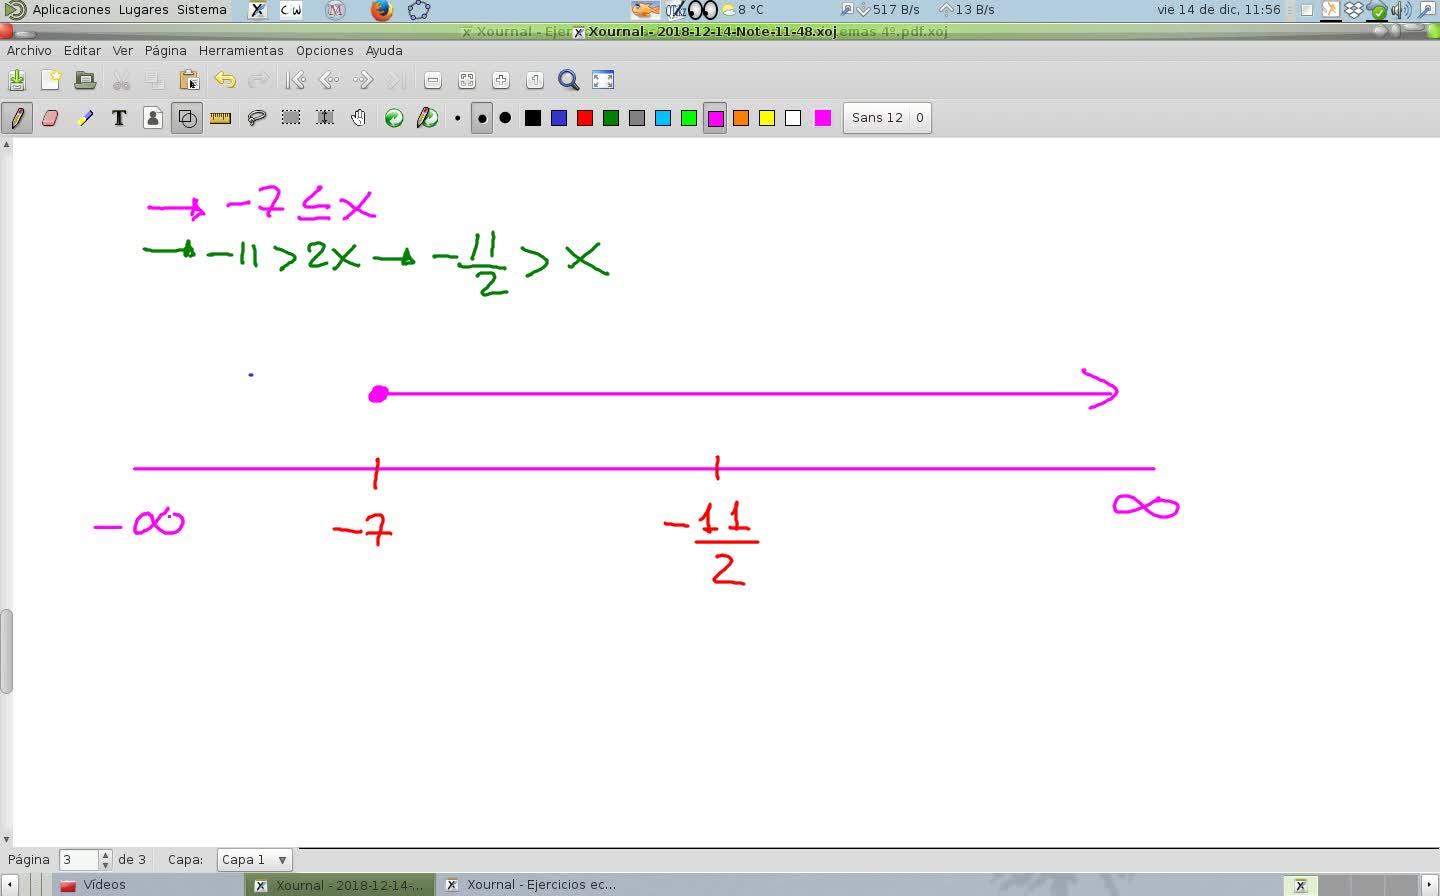Launch Firefox from the top panel
Image resolution: width=1440 pixels, height=896 pixels.
pos(382,10)
